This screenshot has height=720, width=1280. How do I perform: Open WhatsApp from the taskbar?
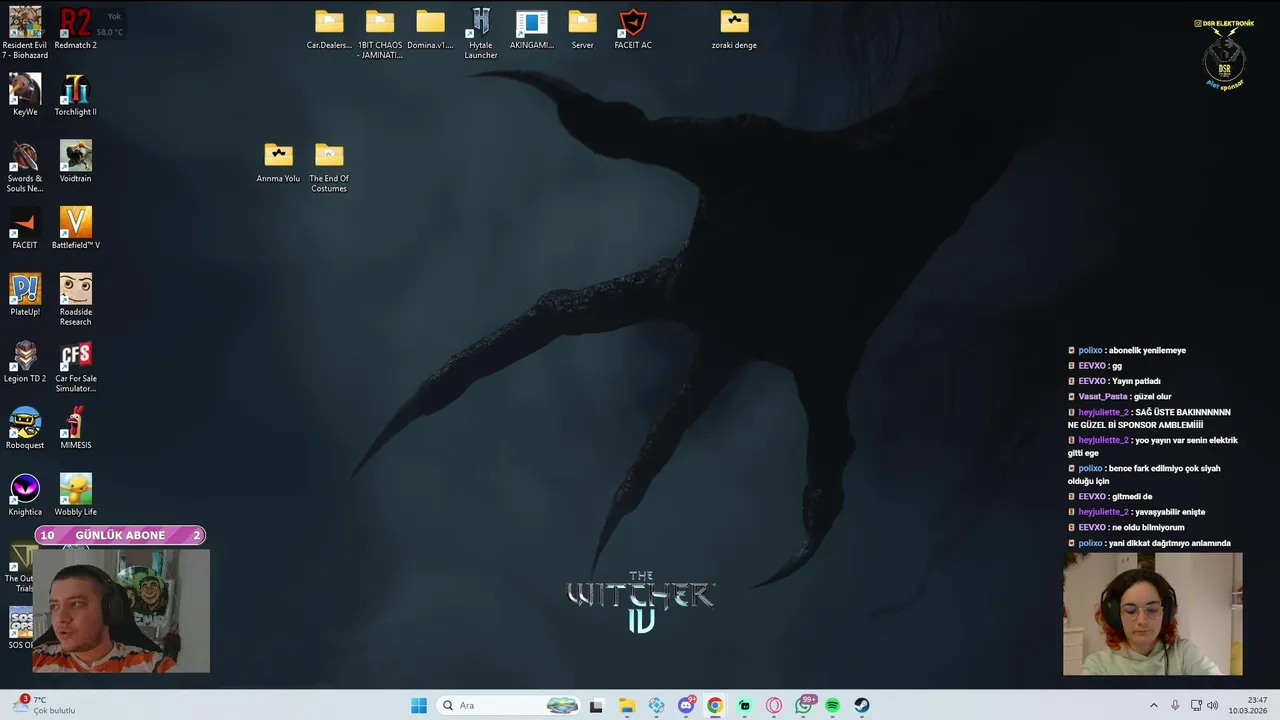pyautogui.click(x=803, y=705)
